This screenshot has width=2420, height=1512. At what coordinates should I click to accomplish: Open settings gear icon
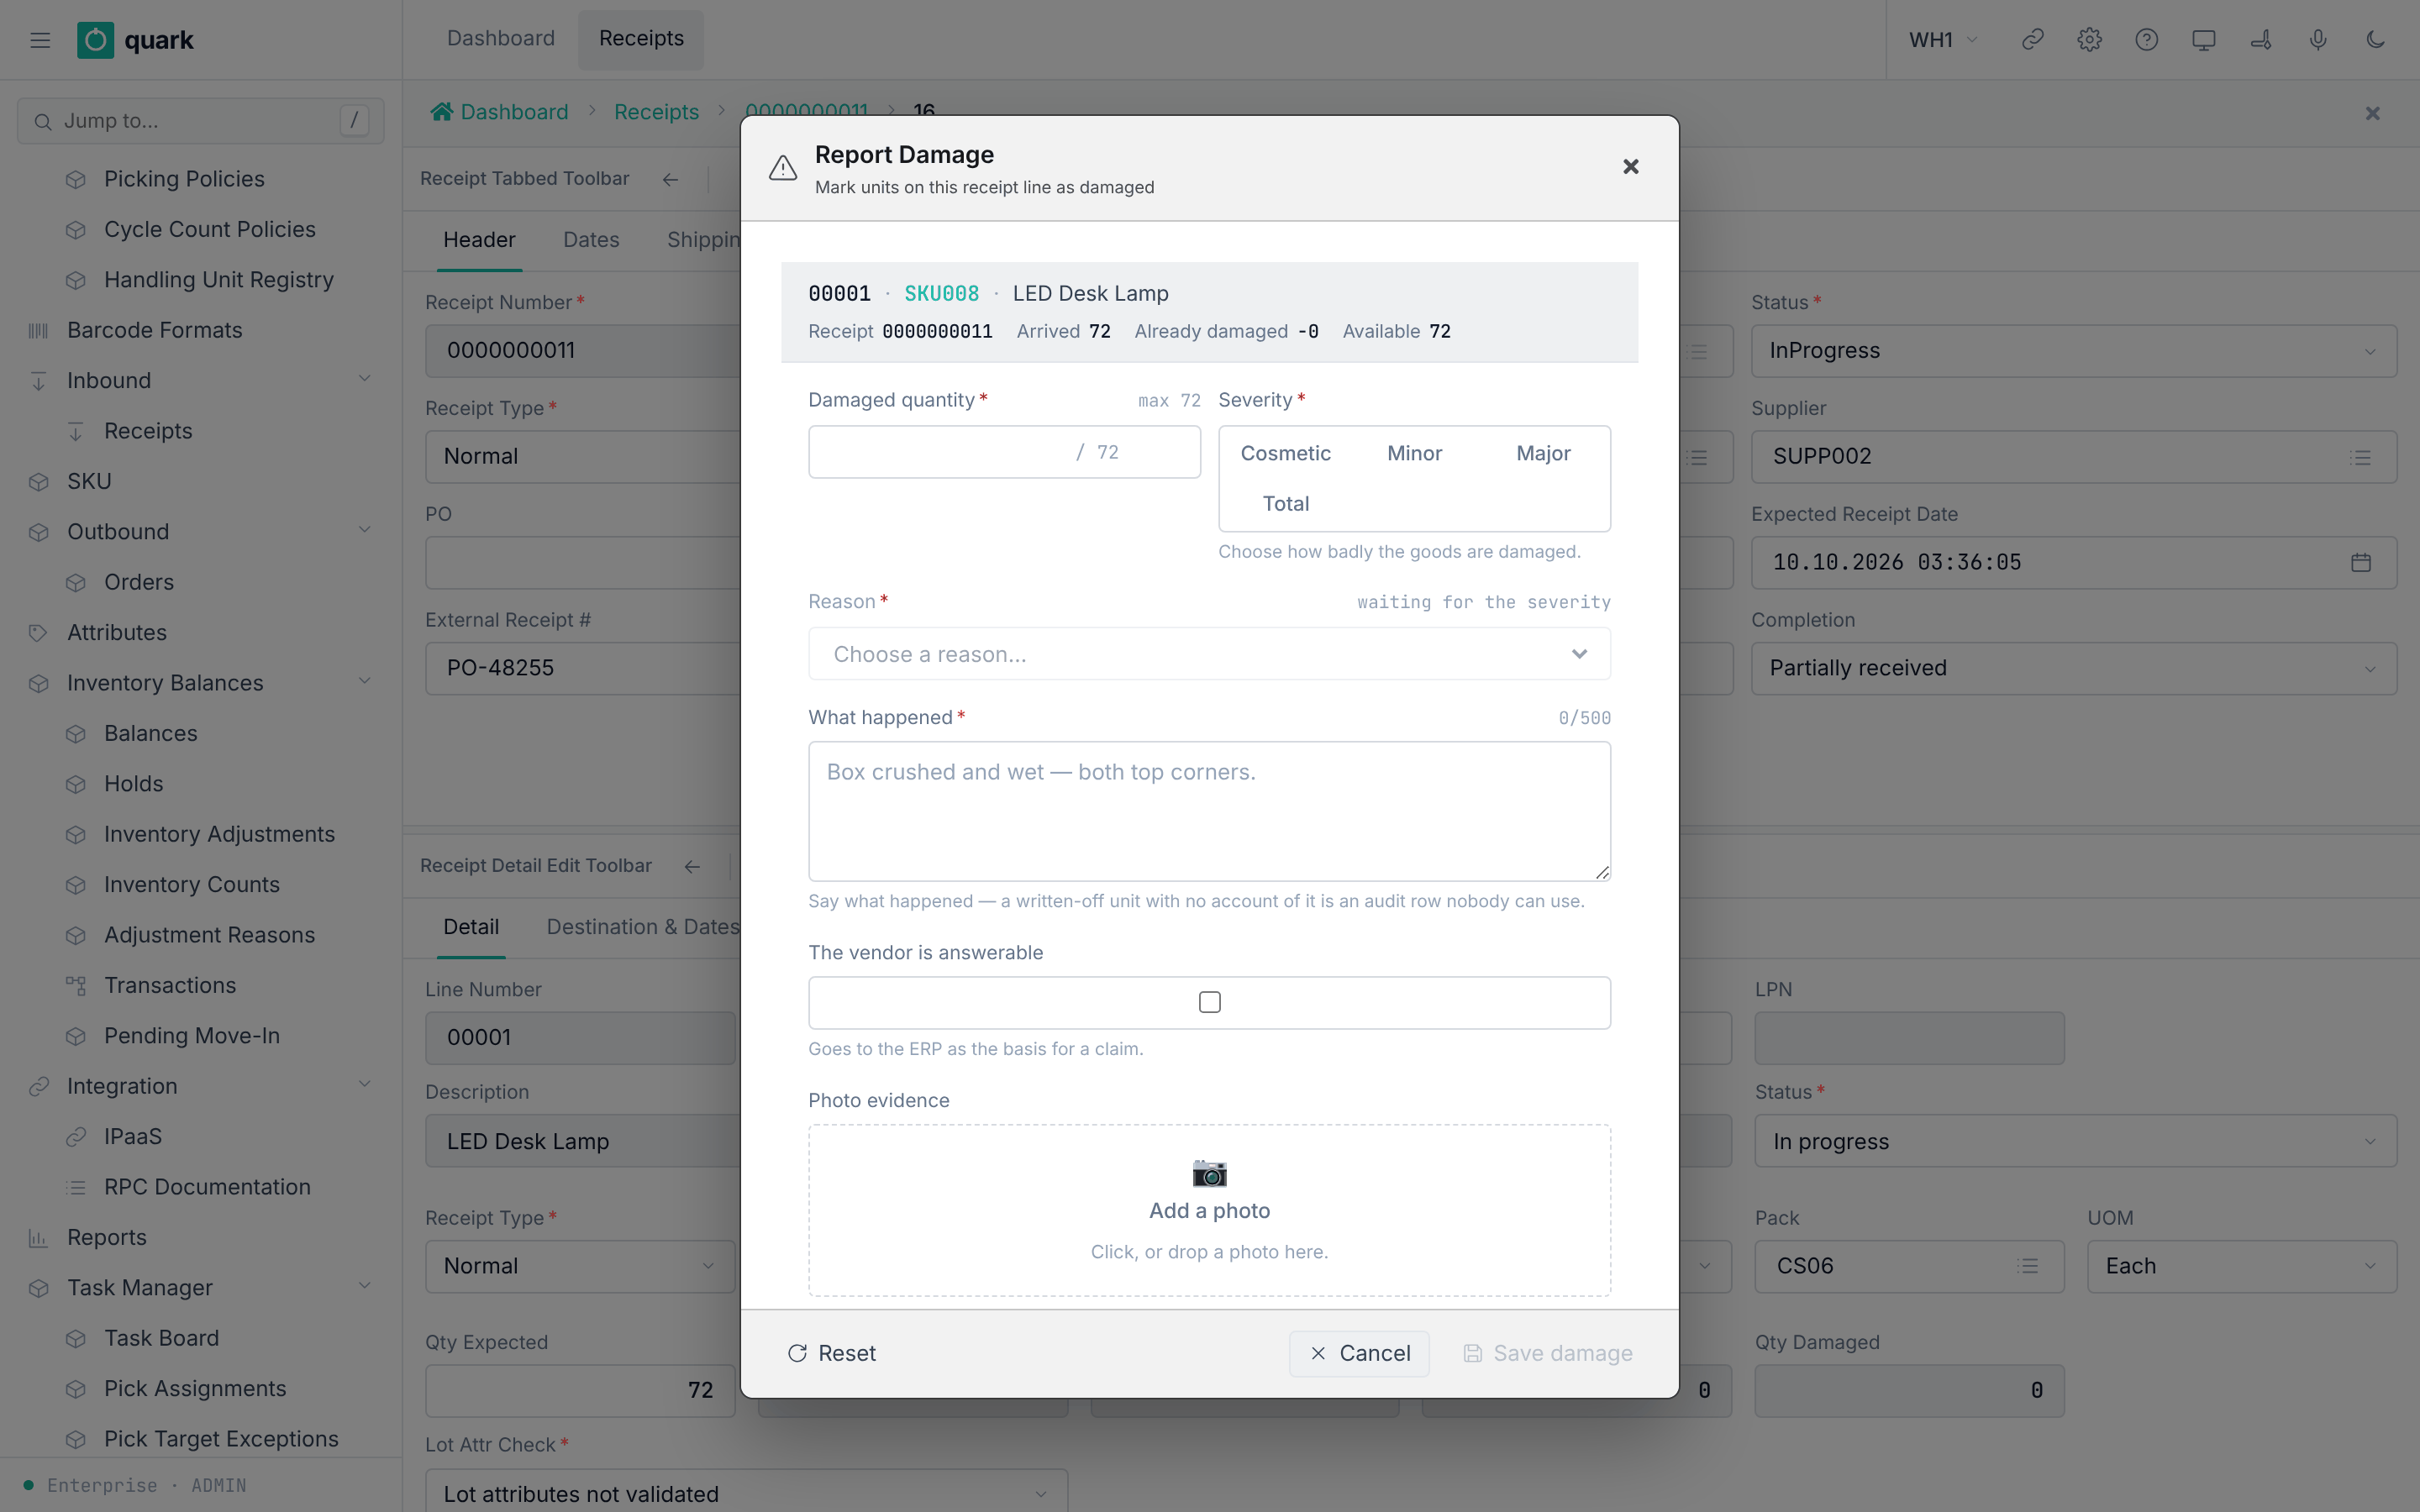pyautogui.click(x=2089, y=40)
